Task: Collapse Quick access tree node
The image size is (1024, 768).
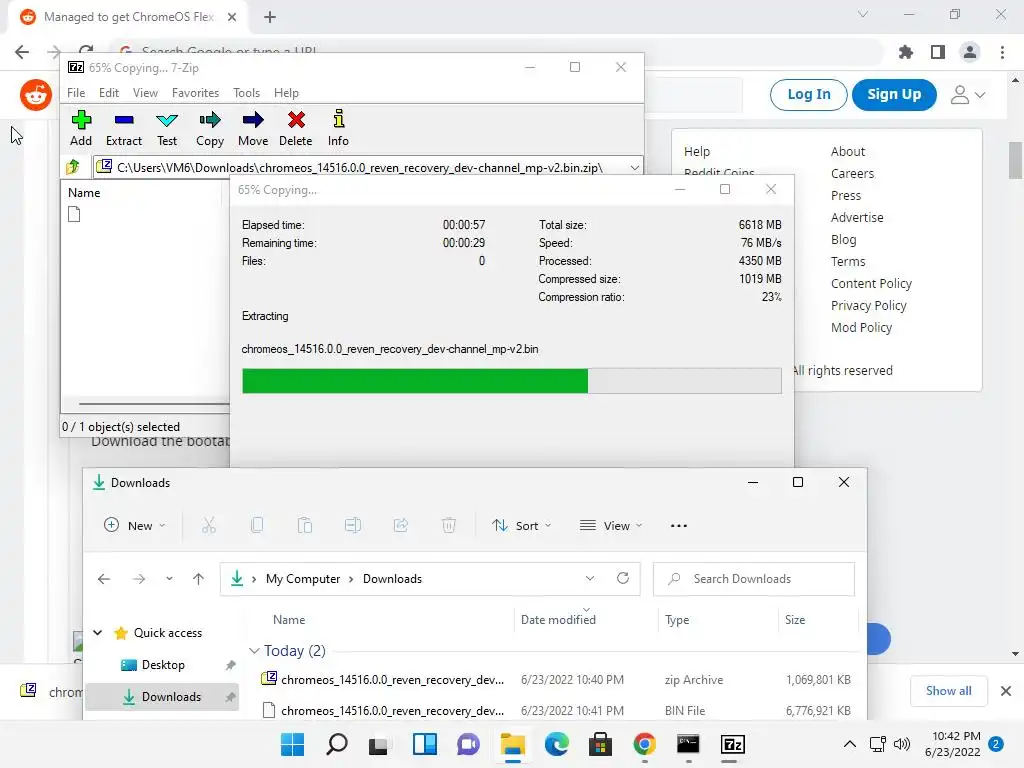Action: tap(98, 633)
